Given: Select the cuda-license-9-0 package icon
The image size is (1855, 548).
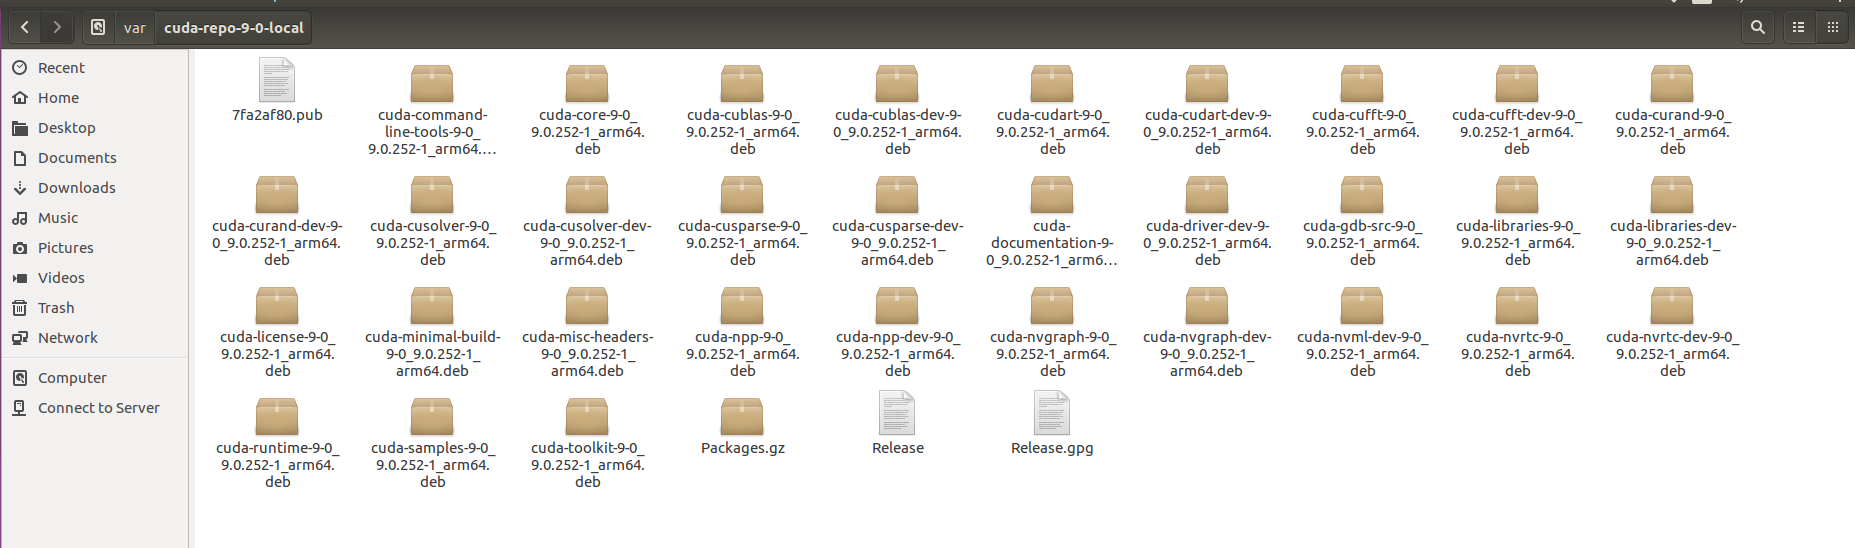Looking at the screenshot, I should click(277, 305).
